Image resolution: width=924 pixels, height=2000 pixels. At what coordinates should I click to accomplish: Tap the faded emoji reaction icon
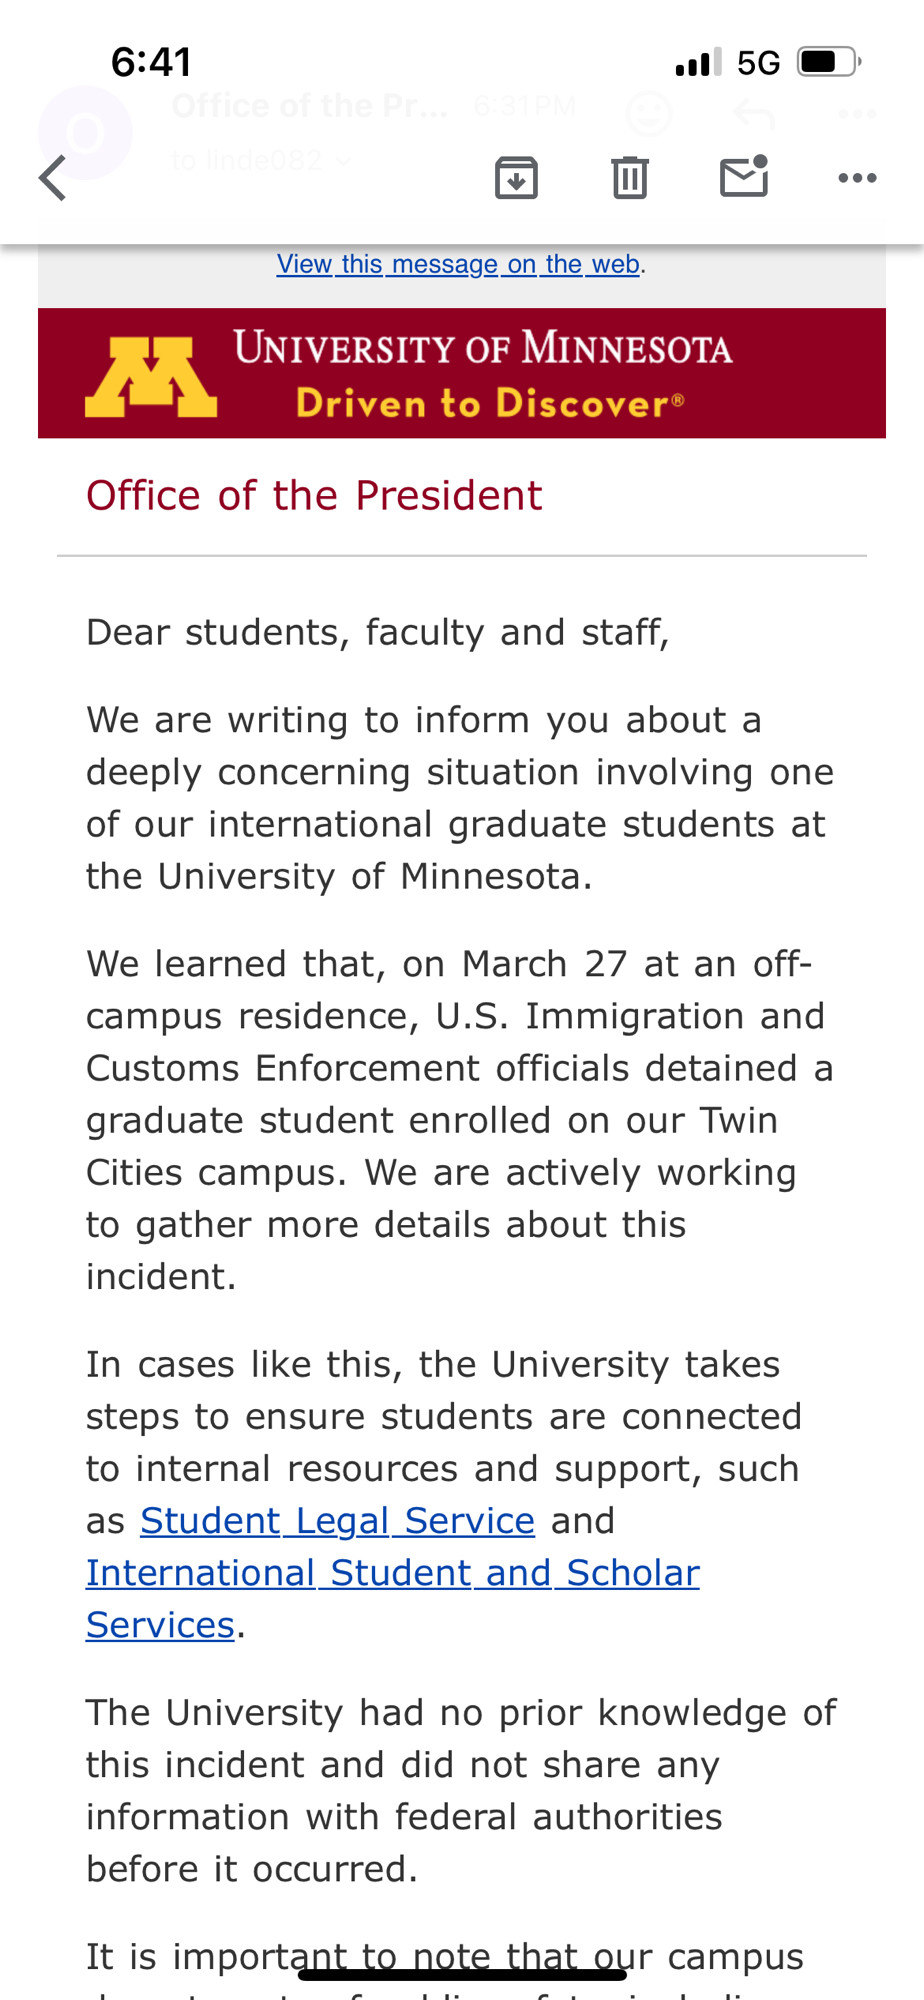(x=648, y=113)
